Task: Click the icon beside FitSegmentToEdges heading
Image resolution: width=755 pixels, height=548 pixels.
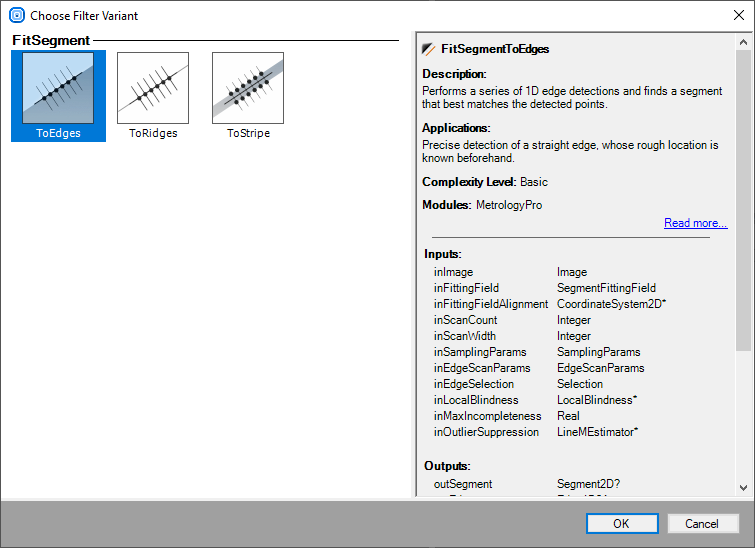Action: (429, 49)
